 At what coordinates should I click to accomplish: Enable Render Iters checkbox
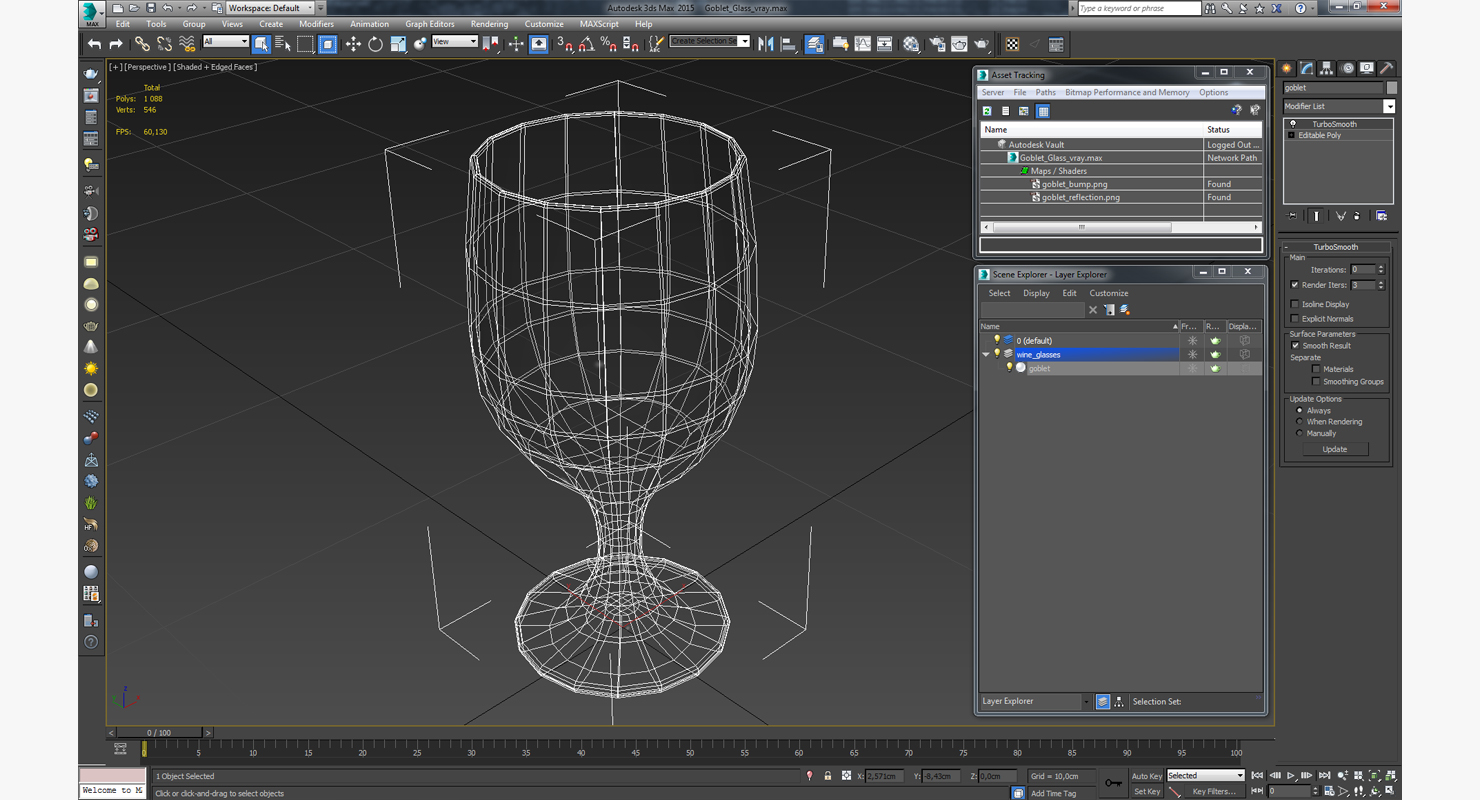tap(1295, 285)
